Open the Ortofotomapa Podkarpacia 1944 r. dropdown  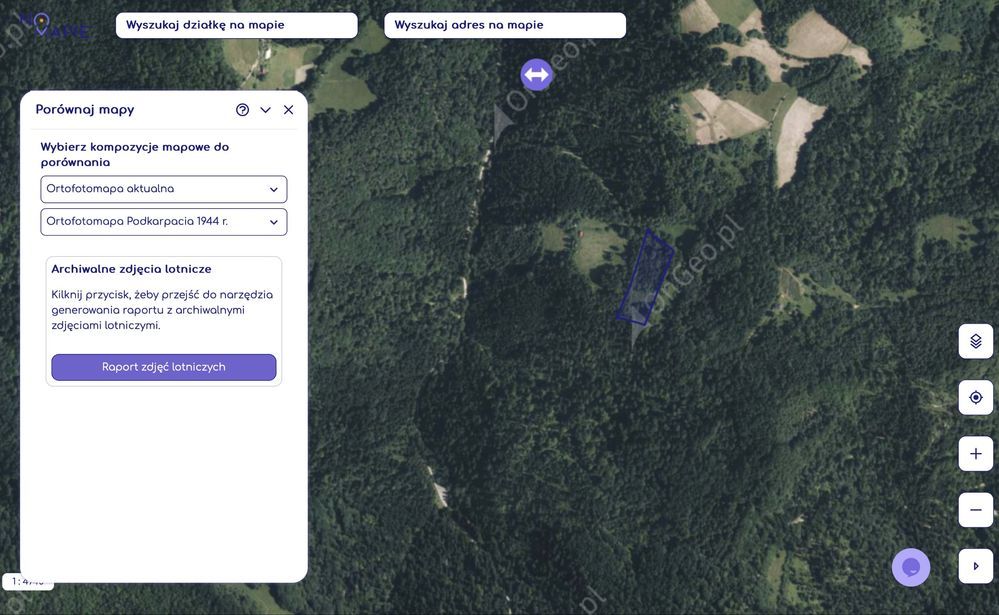(164, 222)
